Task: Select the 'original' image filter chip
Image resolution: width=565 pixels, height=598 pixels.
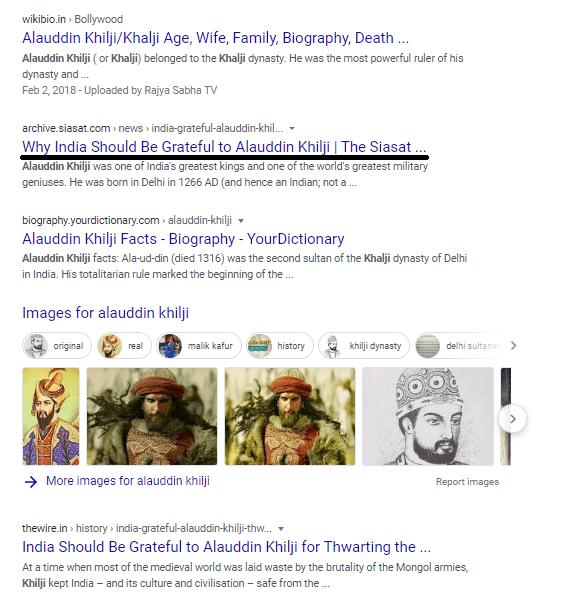Action: tap(57, 346)
